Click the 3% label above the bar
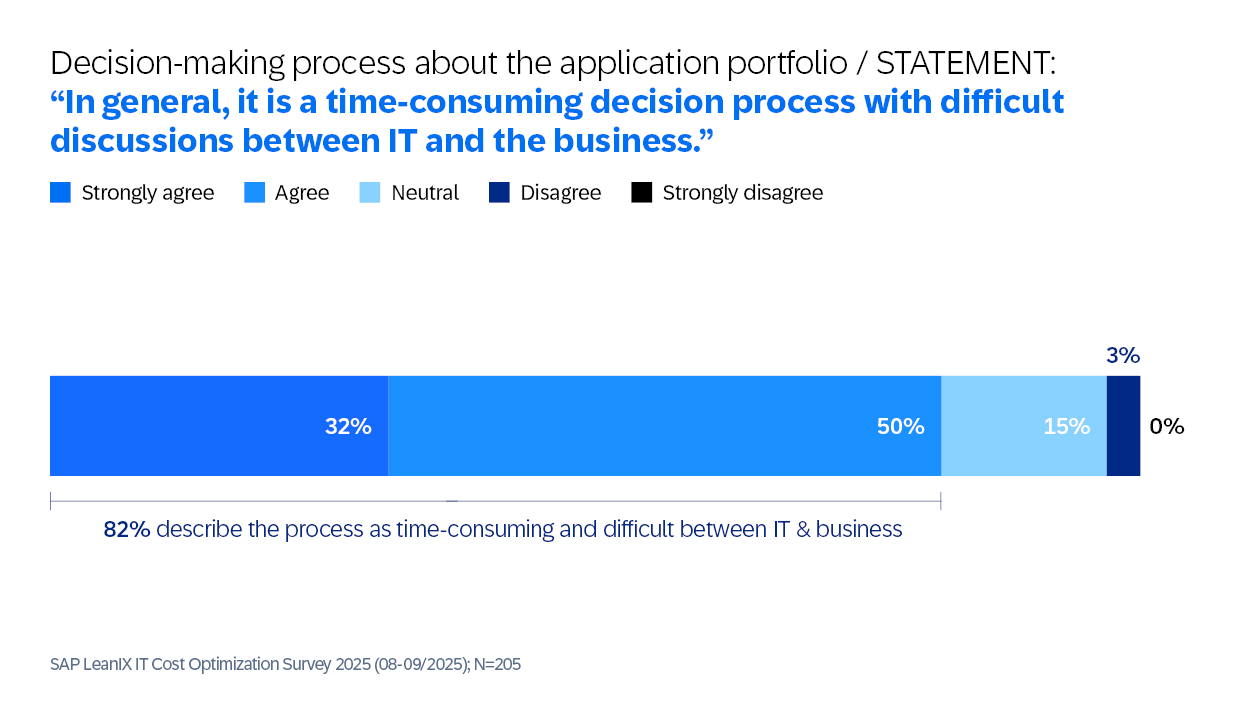Viewport: 1240px width, 720px height. 1123,355
